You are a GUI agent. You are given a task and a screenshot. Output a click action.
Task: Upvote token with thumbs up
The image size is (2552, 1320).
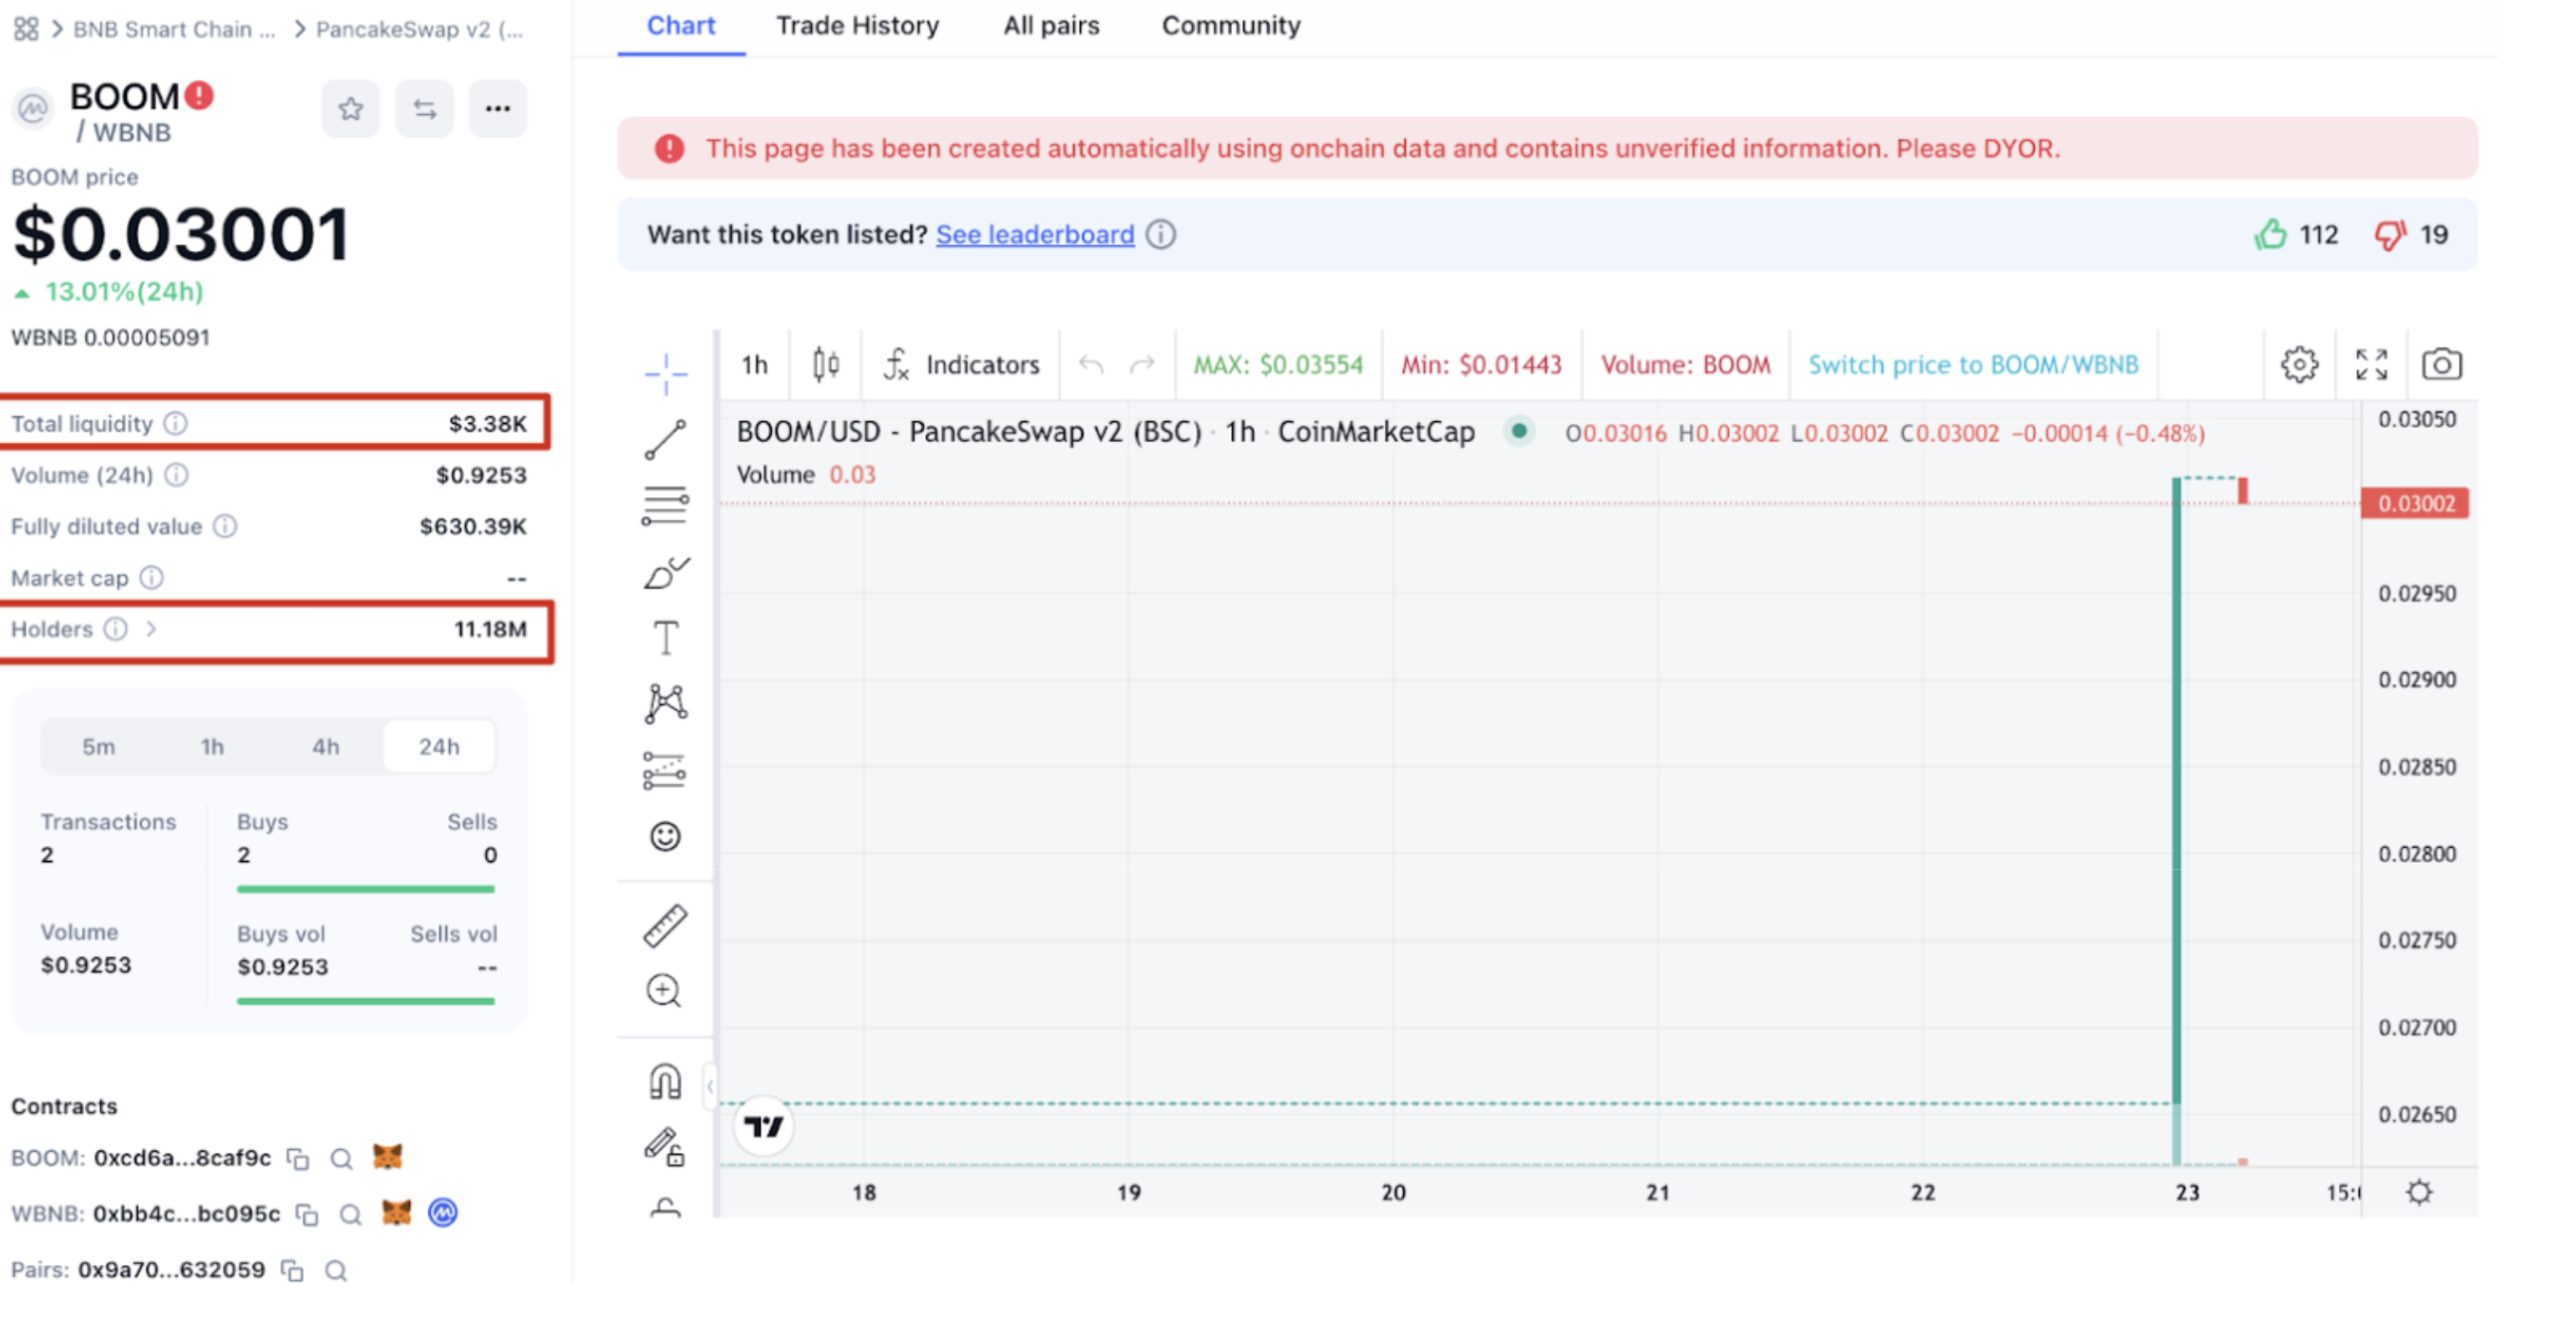pyautogui.click(x=2269, y=234)
